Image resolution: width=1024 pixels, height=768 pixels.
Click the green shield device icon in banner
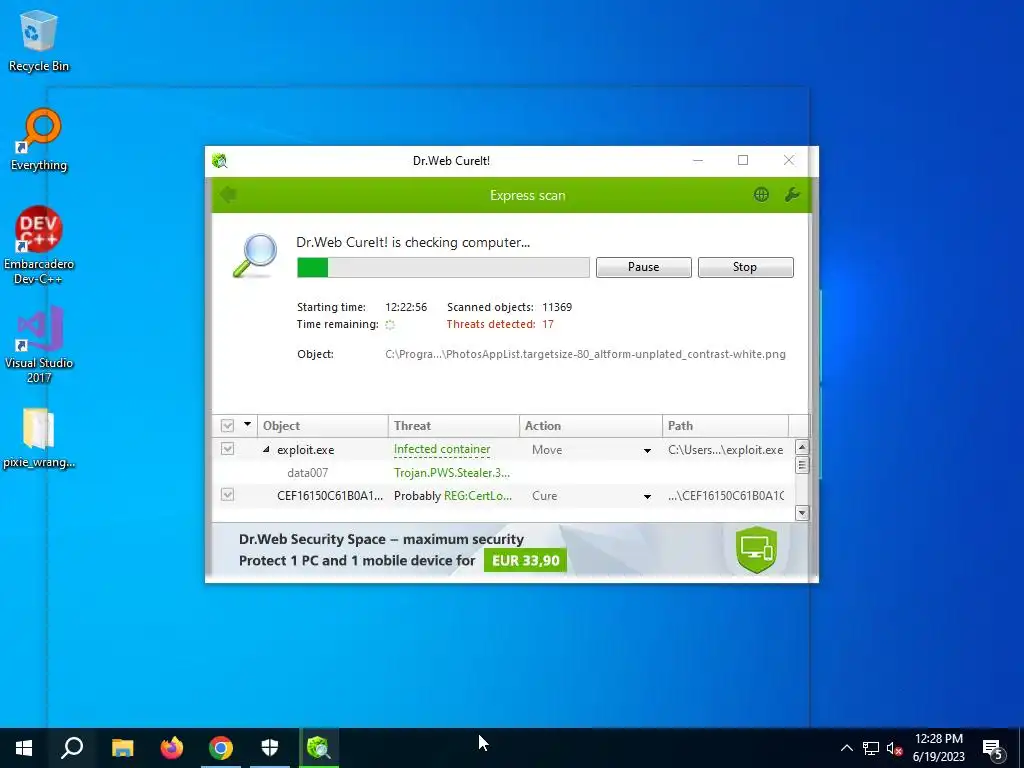click(x=756, y=550)
